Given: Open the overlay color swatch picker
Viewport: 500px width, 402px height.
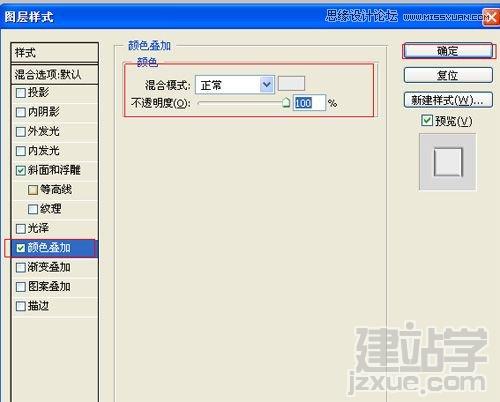Looking at the screenshot, I should 291,84.
